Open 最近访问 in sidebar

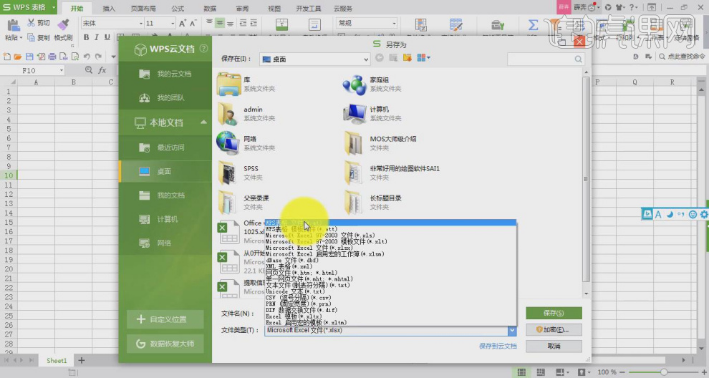coord(165,147)
